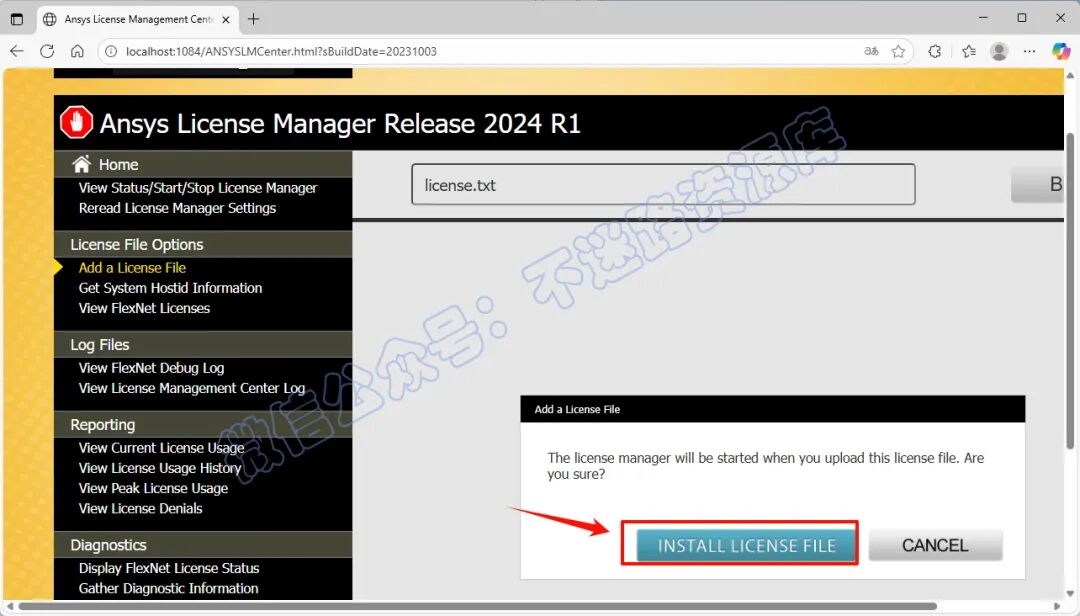Open the translate page icon
This screenshot has height=616, width=1080.
[x=871, y=51]
